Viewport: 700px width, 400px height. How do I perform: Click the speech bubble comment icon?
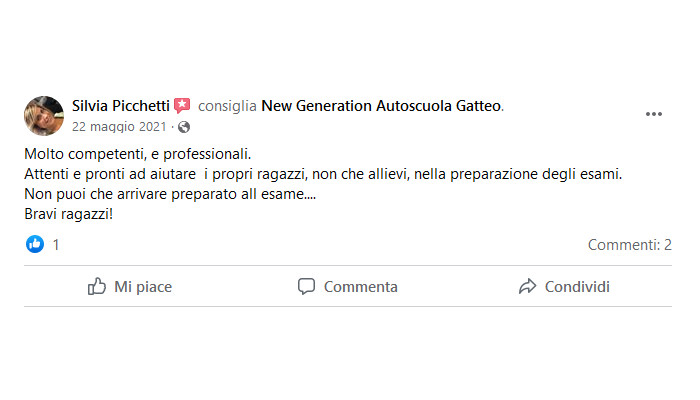click(307, 287)
